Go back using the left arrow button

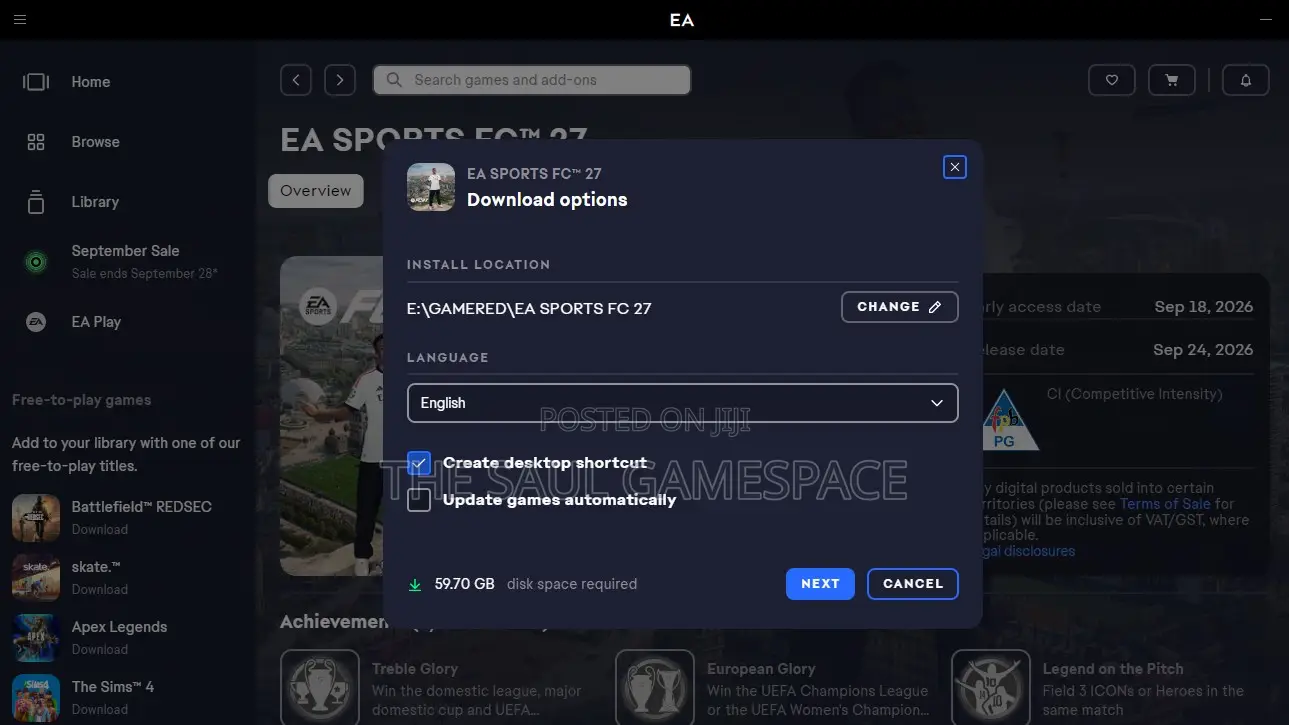pyautogui.click(x=296, y=80)
